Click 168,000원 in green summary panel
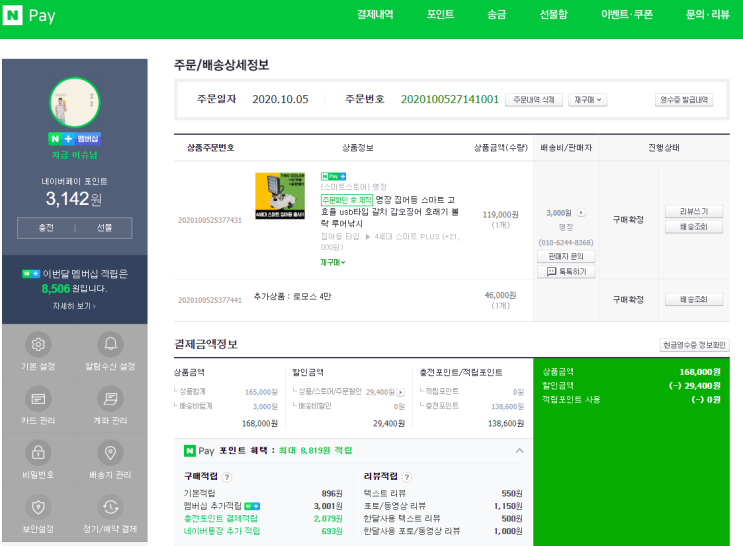Viewport: 743px width, 546px height. [700, 372]
